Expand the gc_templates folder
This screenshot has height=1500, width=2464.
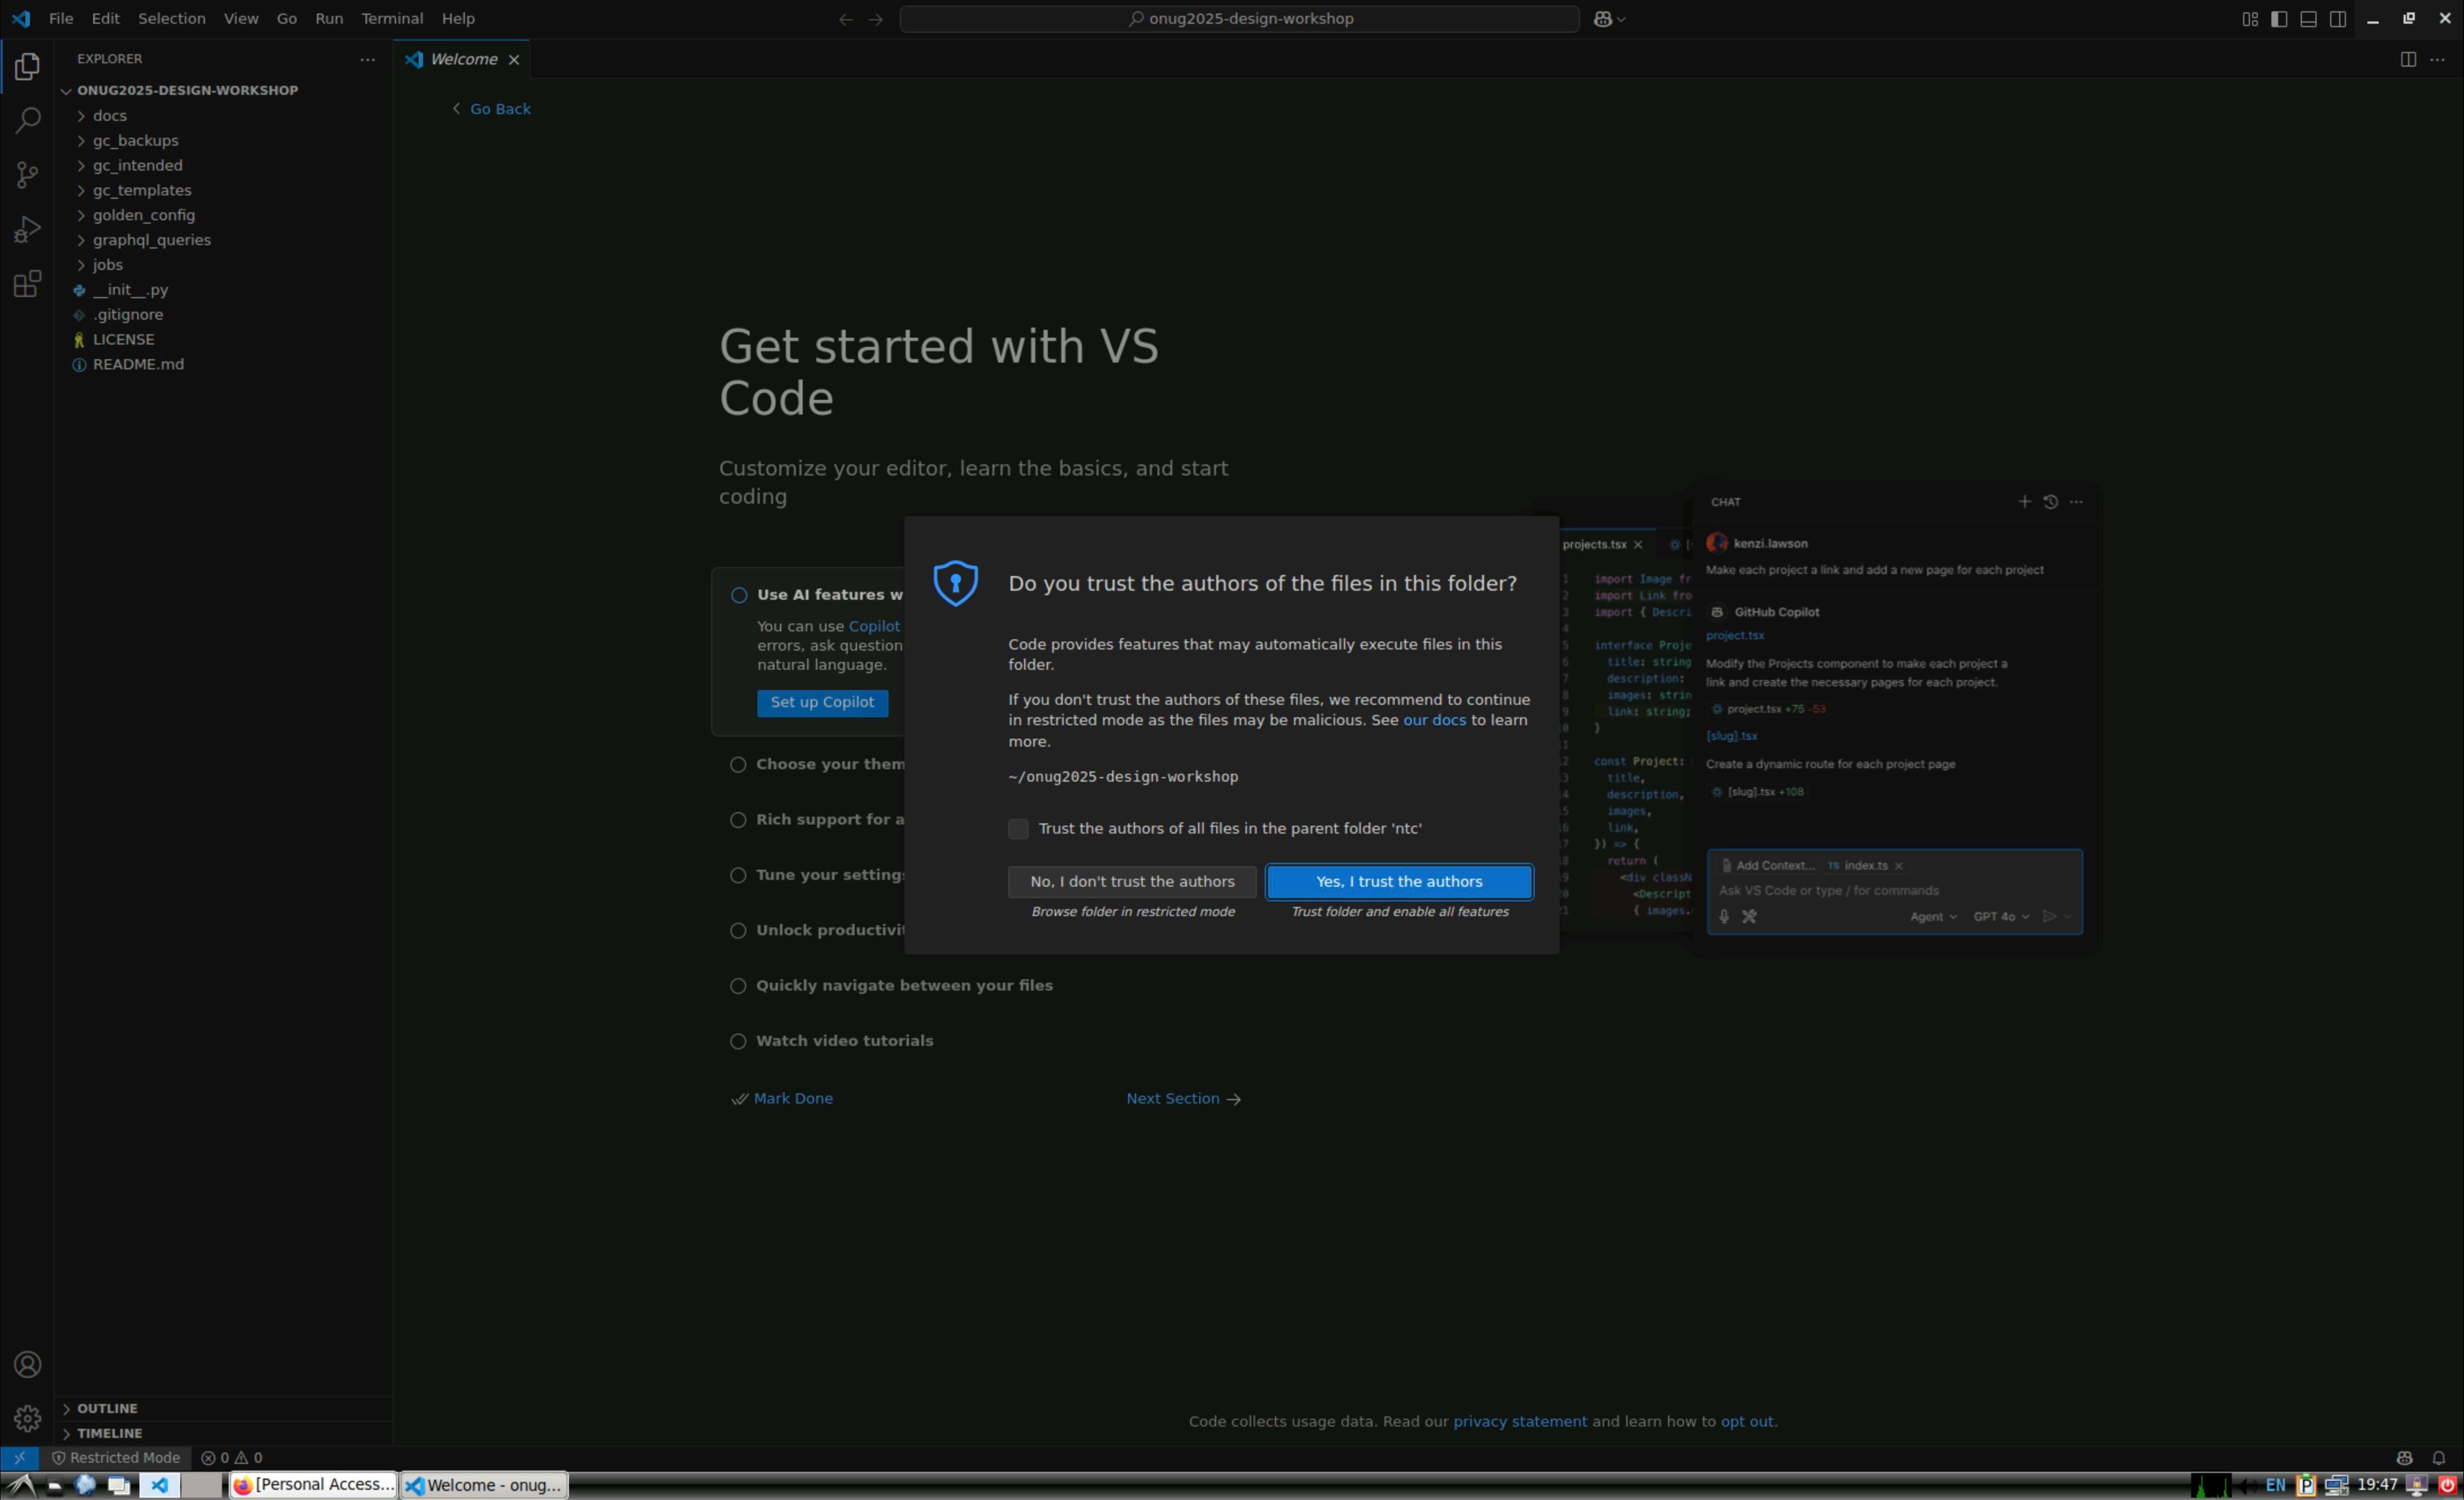[x=141, y=190]
